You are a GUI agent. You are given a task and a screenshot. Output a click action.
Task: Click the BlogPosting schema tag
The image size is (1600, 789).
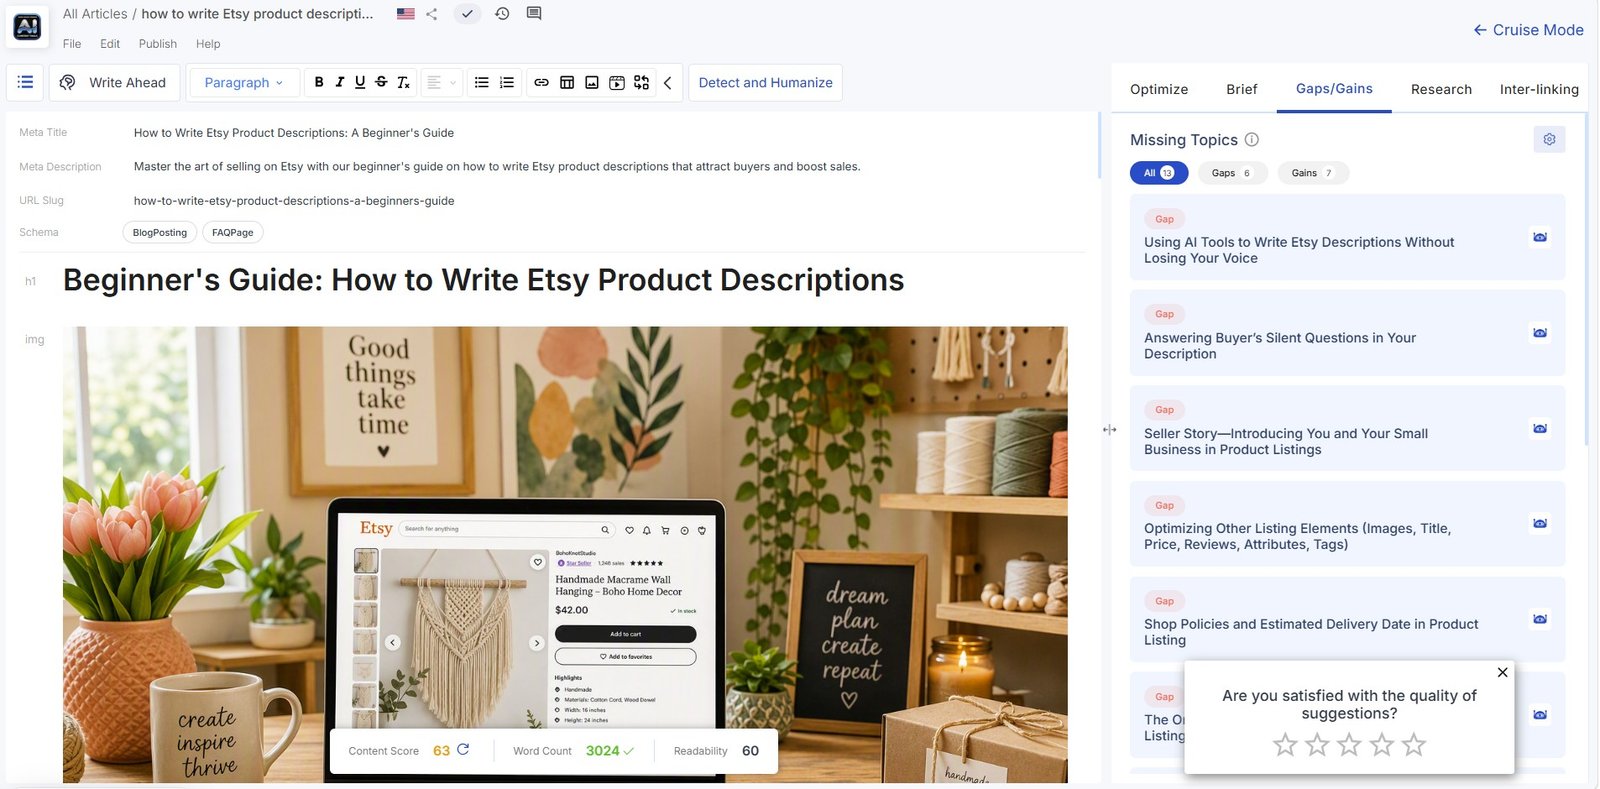[x=160, y=232]
